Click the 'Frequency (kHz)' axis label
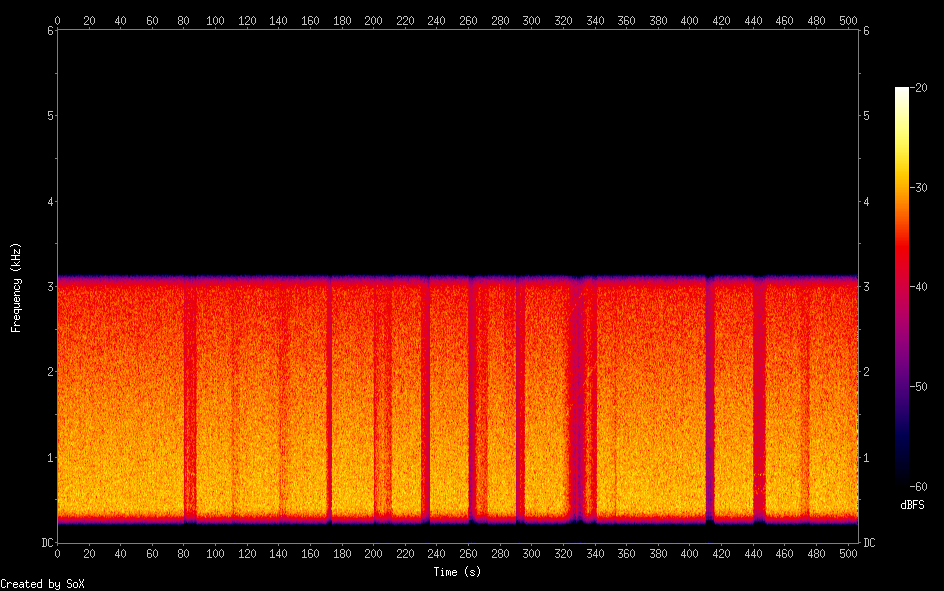 (x=16, y=287)
